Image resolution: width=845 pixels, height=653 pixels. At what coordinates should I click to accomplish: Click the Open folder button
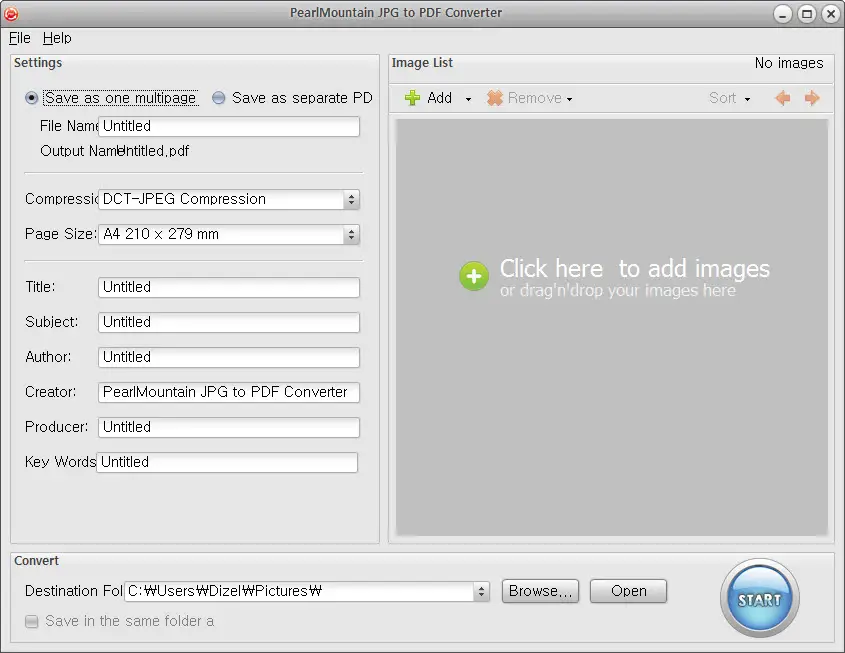[628, 591]
